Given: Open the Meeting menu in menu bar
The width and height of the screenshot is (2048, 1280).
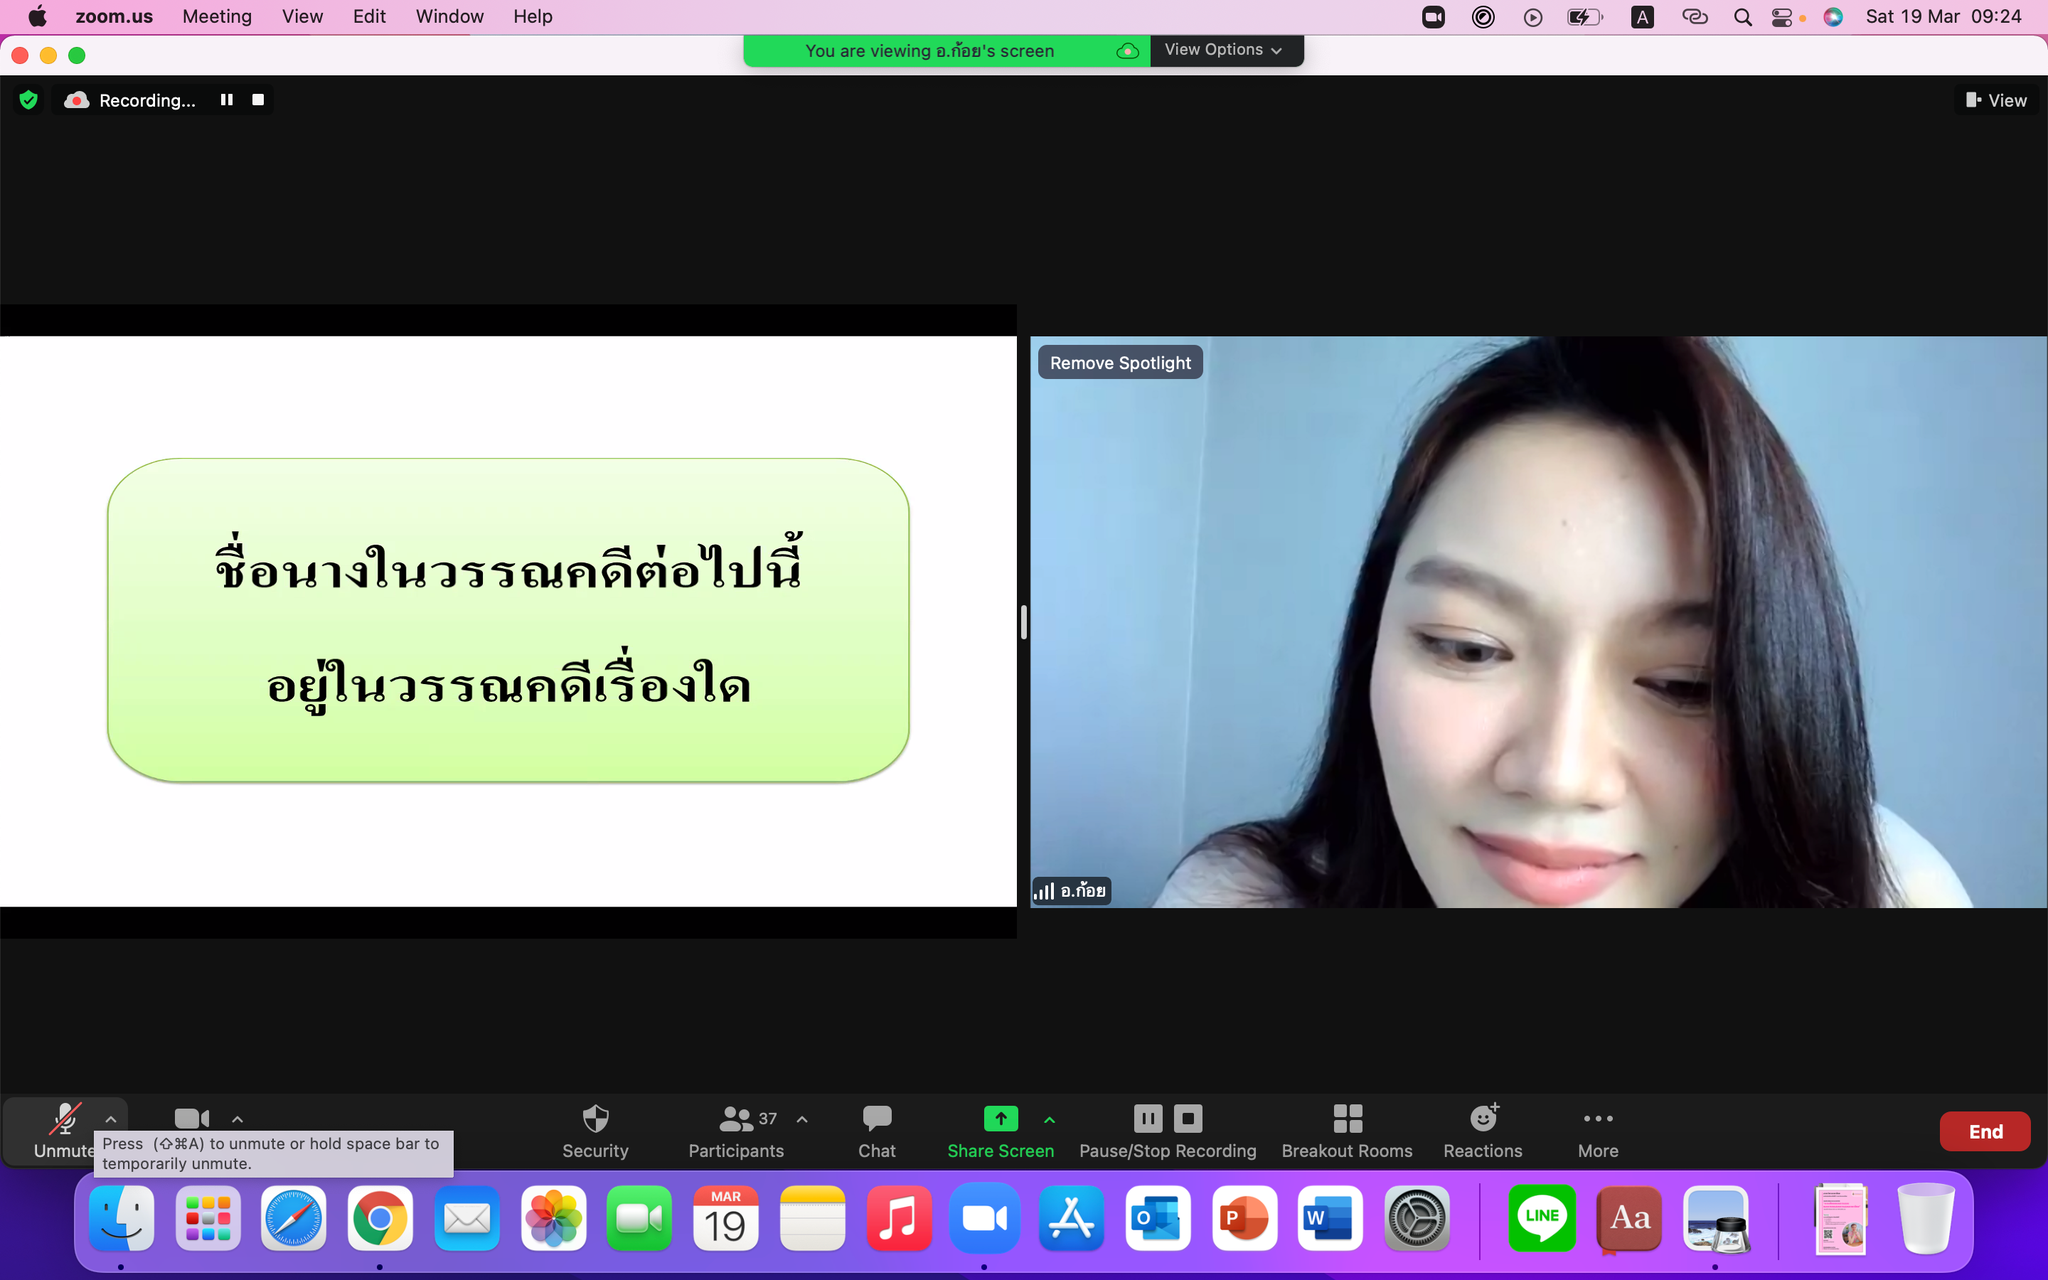Looking at the screenshot, I should click(217, 17).
